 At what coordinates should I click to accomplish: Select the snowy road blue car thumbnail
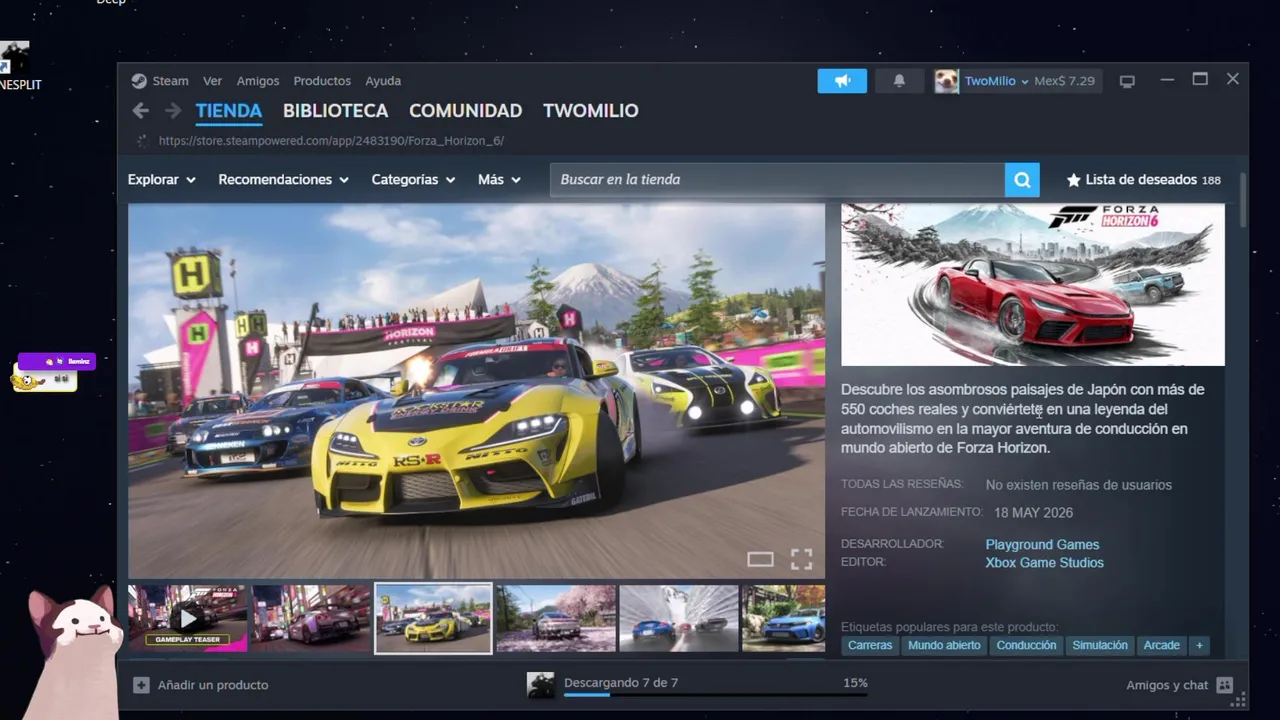tap(678, 619)
